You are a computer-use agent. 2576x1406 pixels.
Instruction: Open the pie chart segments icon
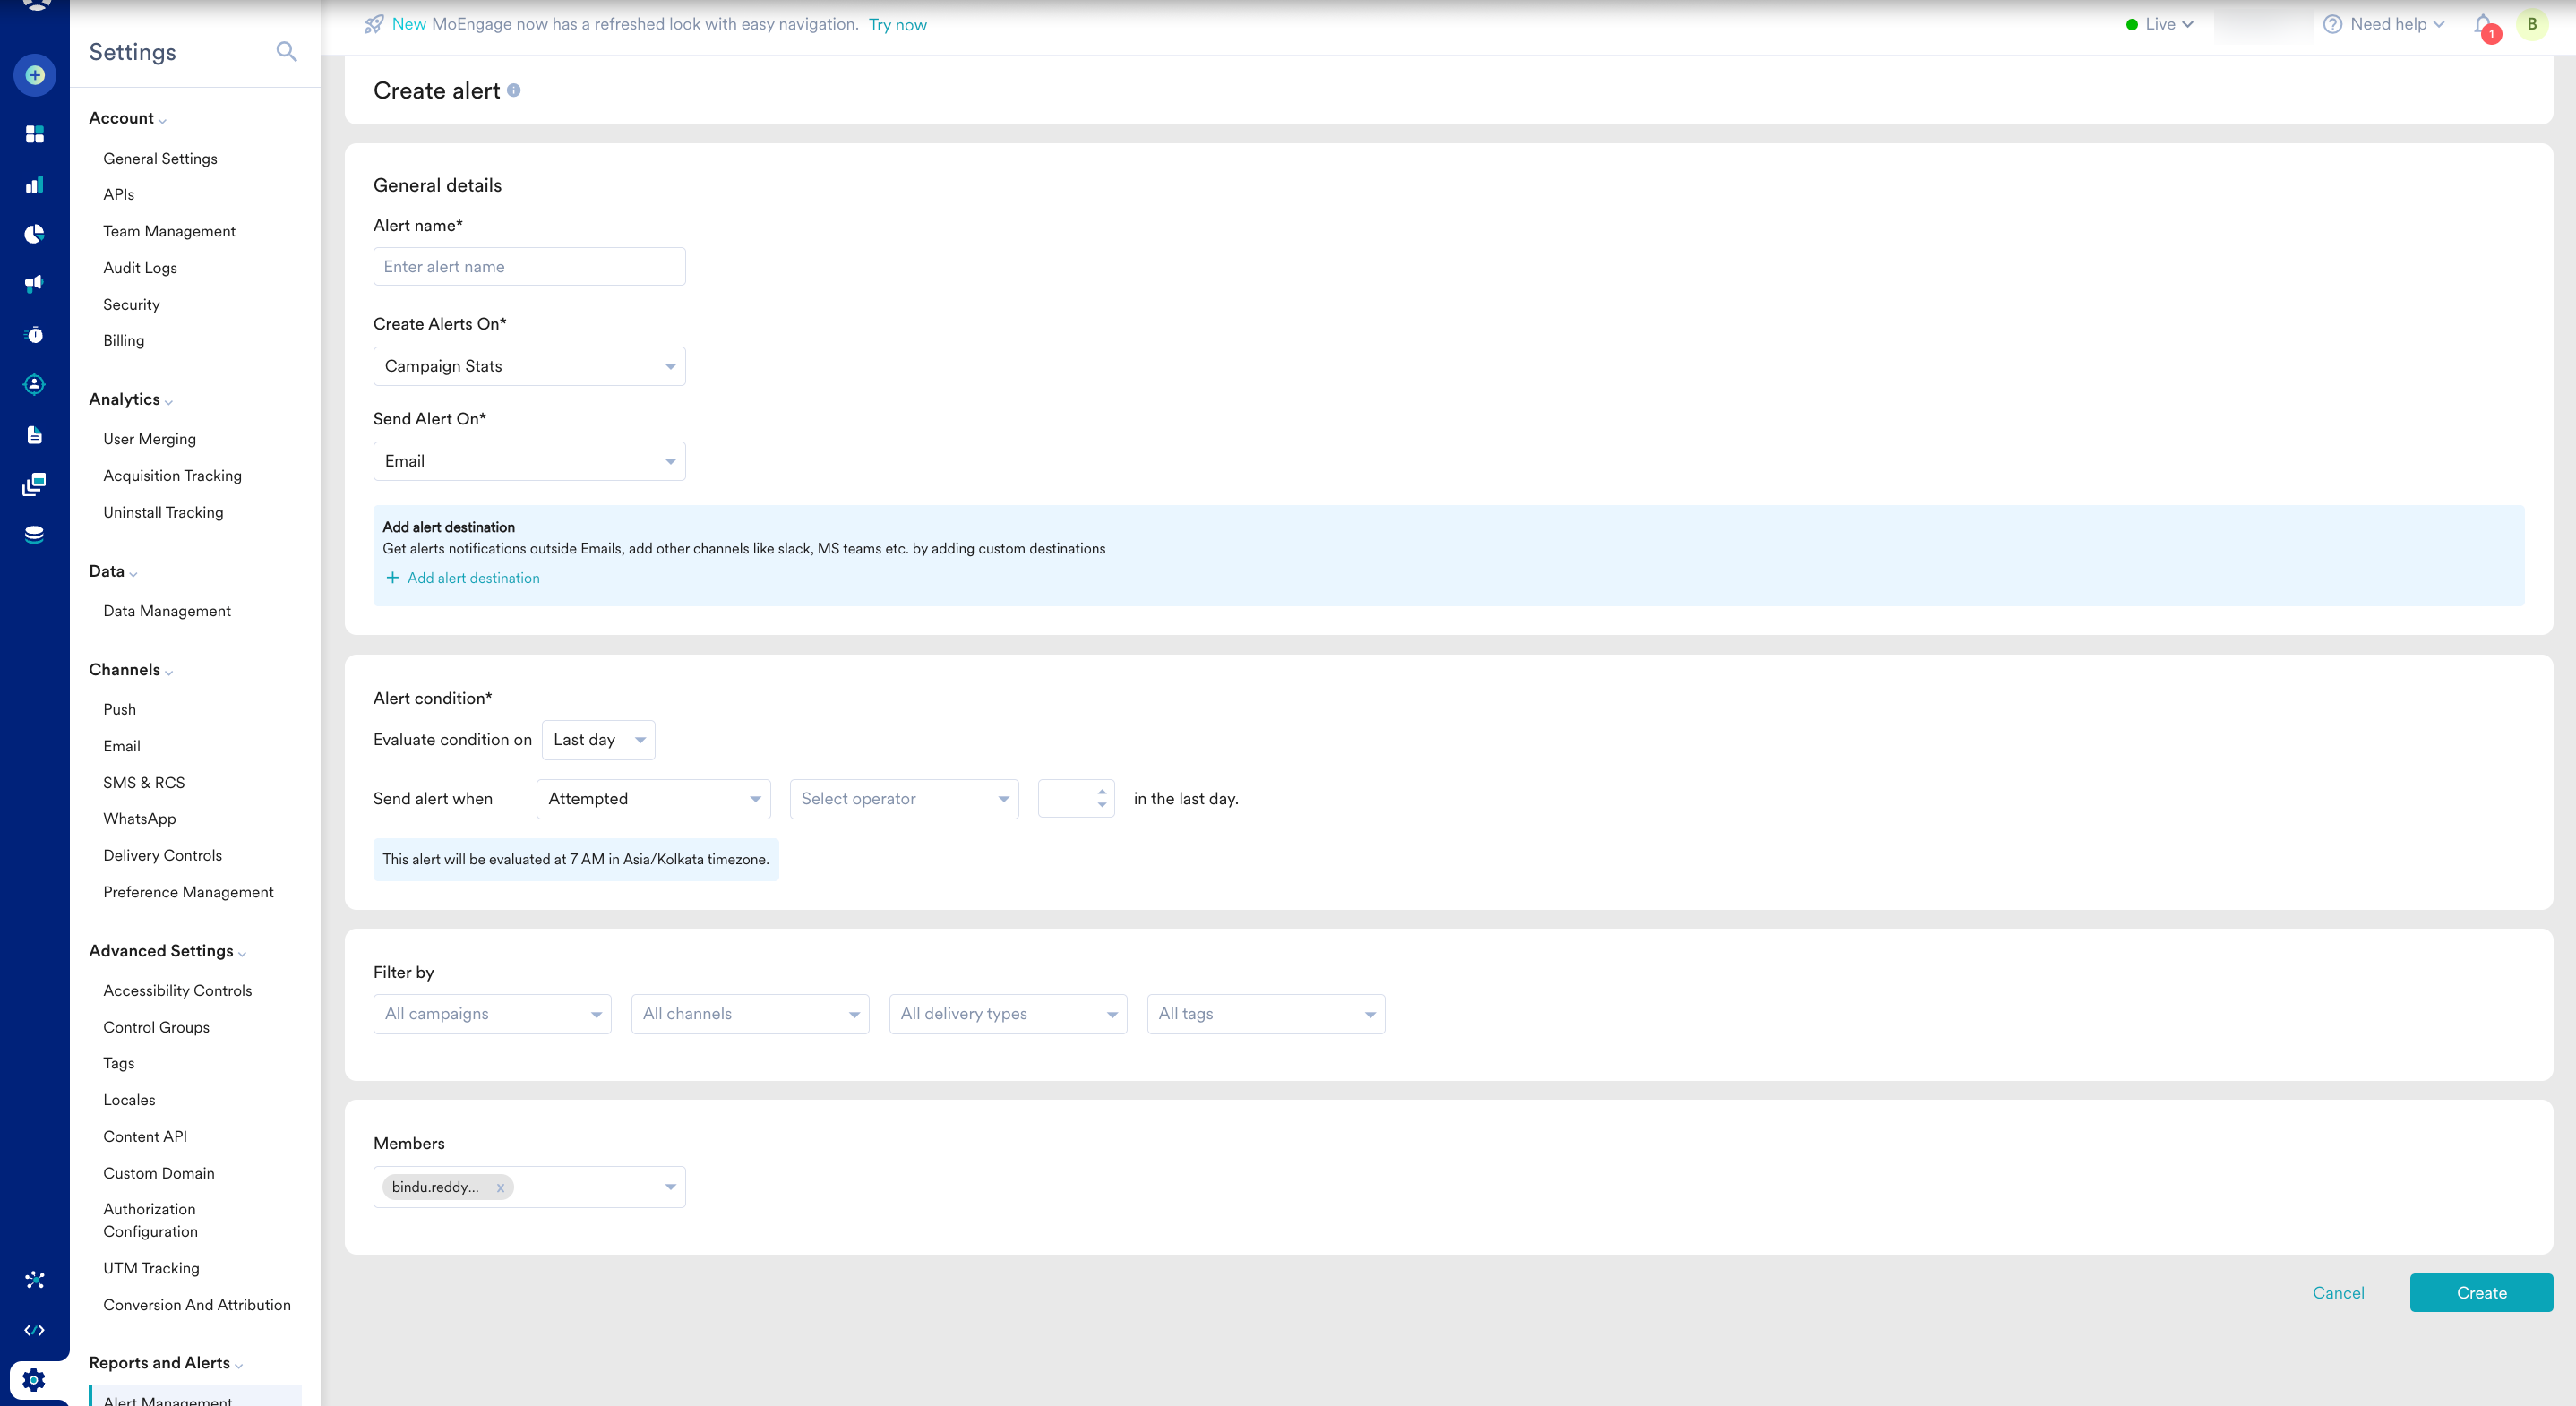[x=35, y=234]
